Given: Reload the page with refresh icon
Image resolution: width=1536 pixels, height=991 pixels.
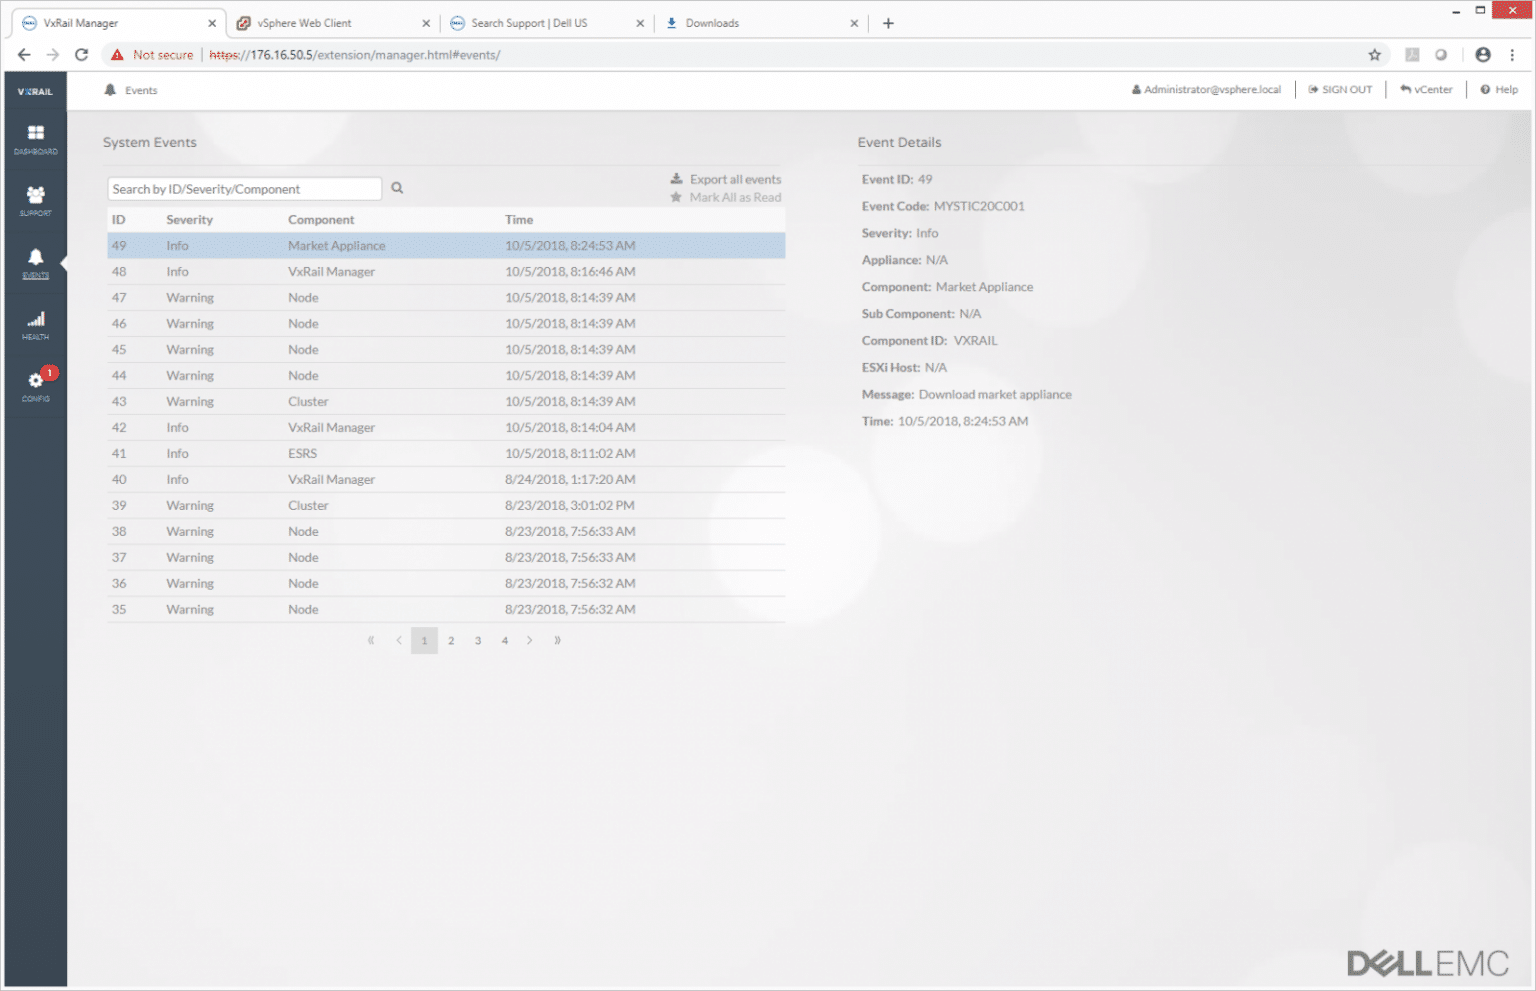Looking at the screenshot, I should (82, 55).
